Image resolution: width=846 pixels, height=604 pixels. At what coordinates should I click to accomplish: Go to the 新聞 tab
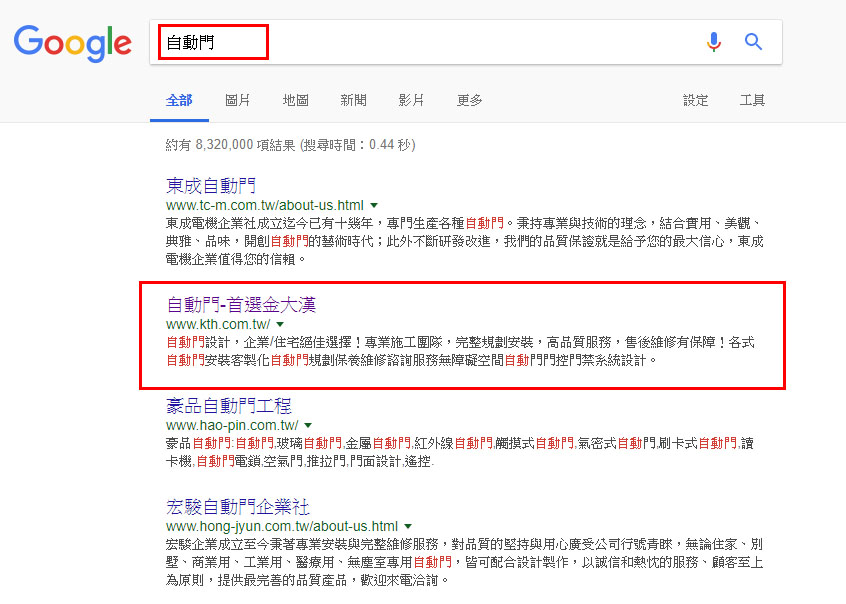point(353,100)
